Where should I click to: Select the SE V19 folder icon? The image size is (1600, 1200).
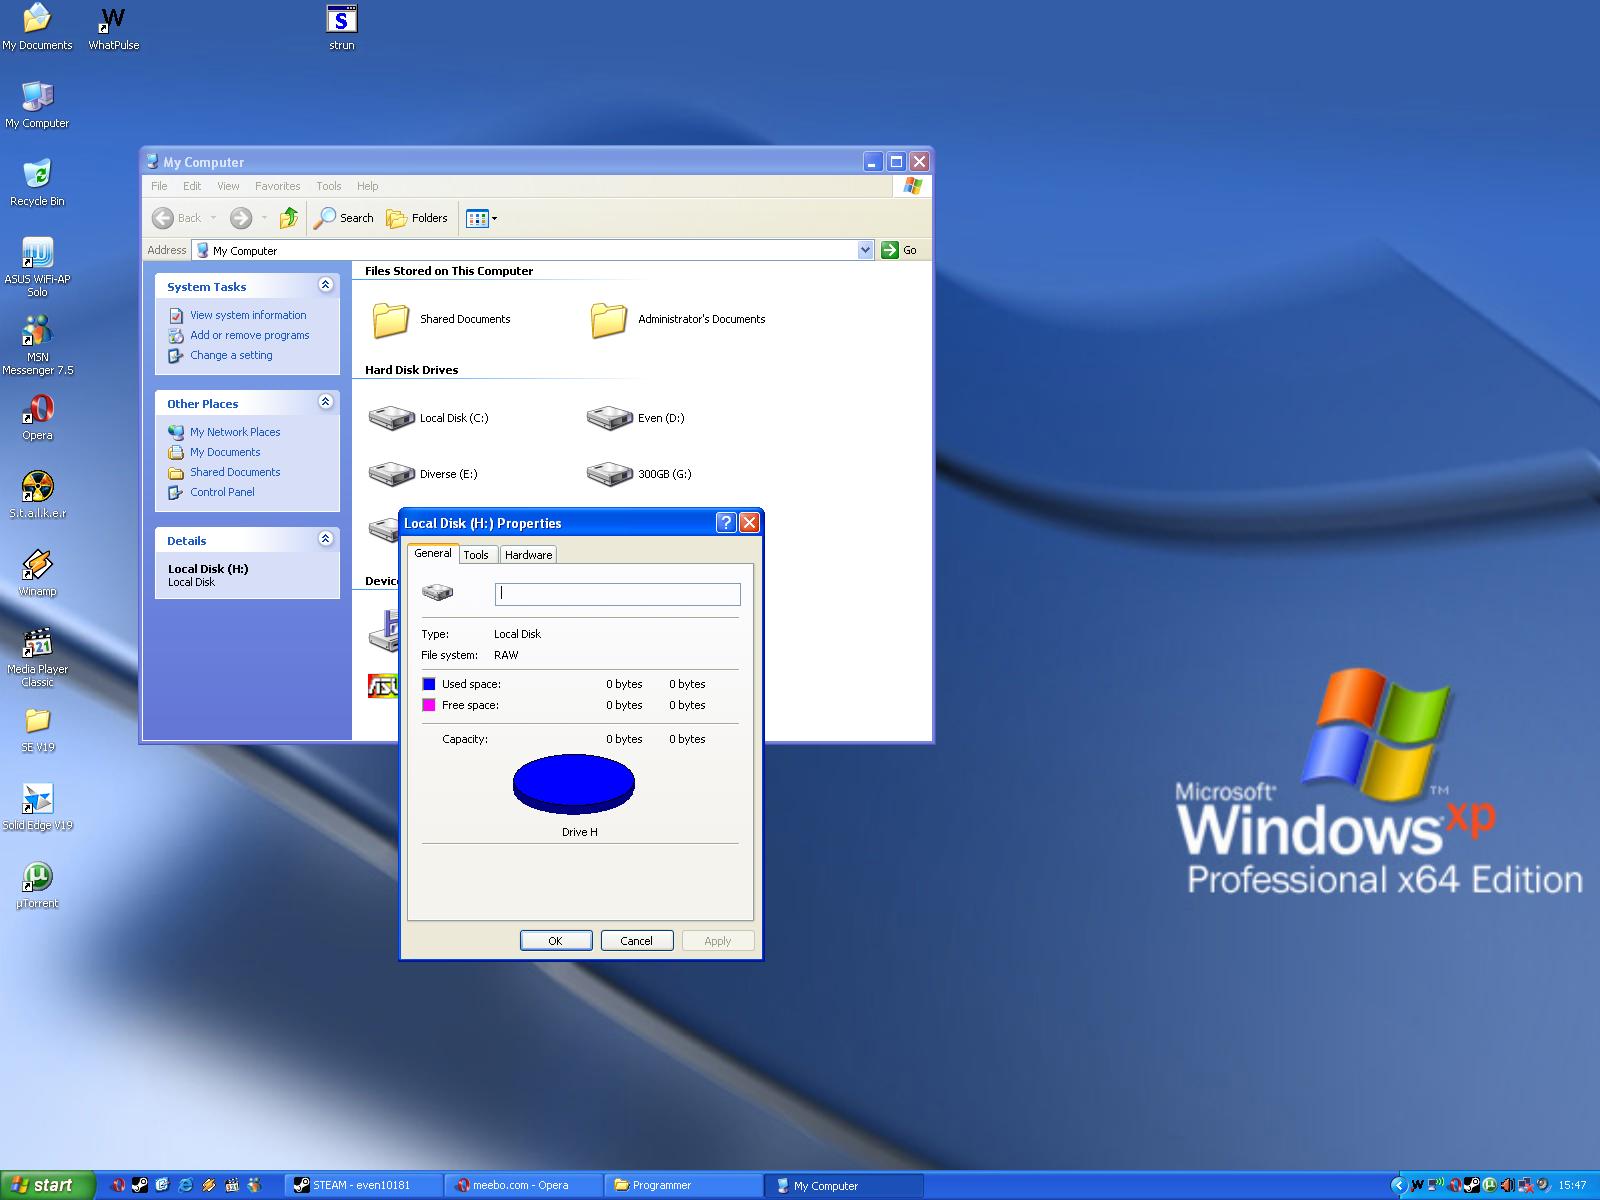[x=37, y=729]
